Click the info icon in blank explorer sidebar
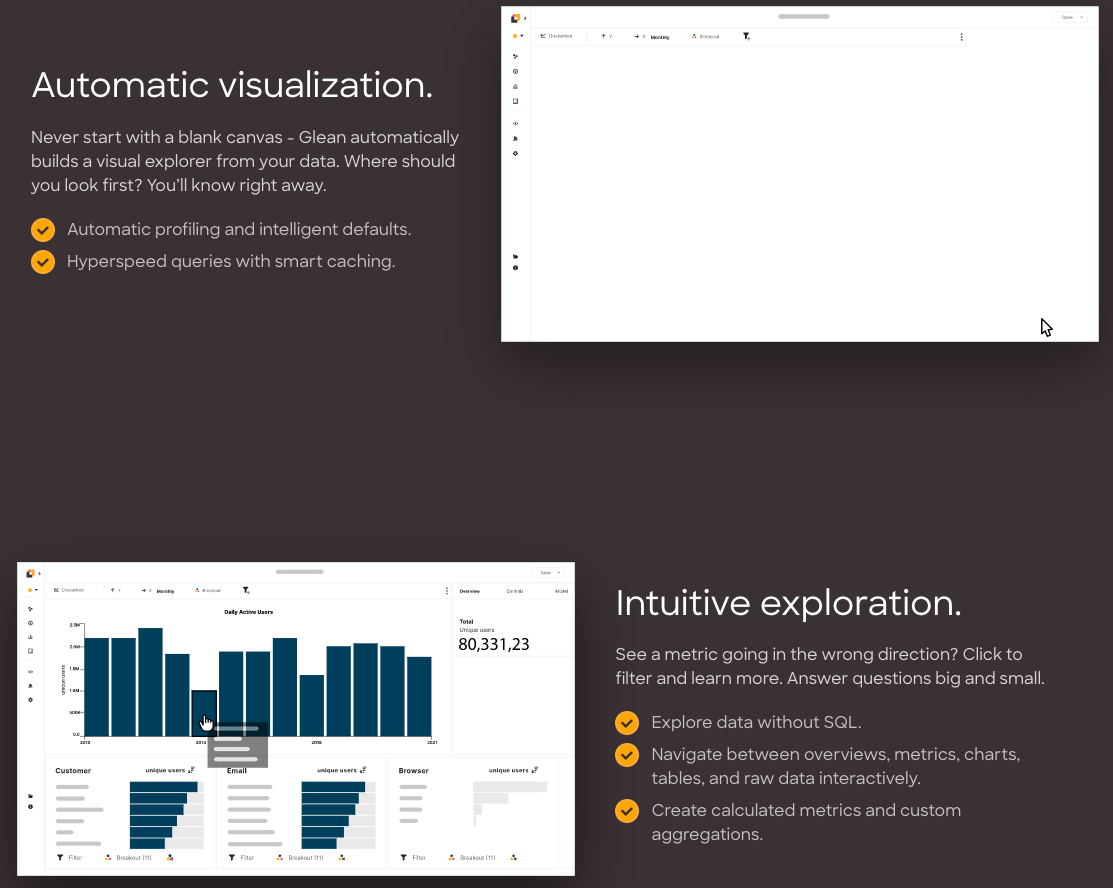The image size is (1113, 888). pyautogui.click(x=515, y=268)
